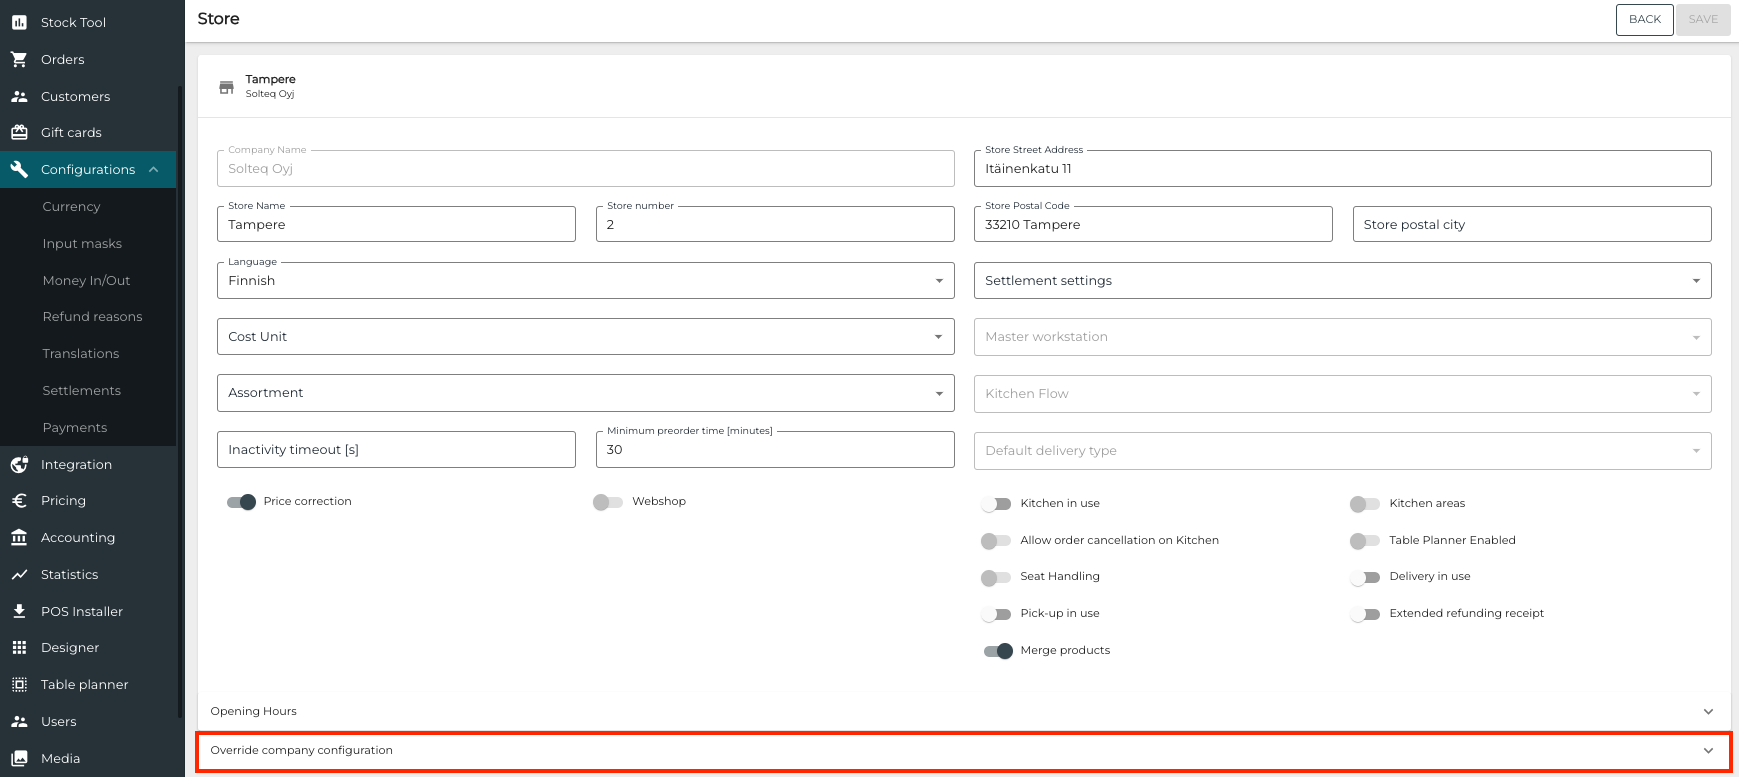Click the Gift cards icon in sidebar
The width and height of the screenshot is (1739, 777).
click(19, 132)
